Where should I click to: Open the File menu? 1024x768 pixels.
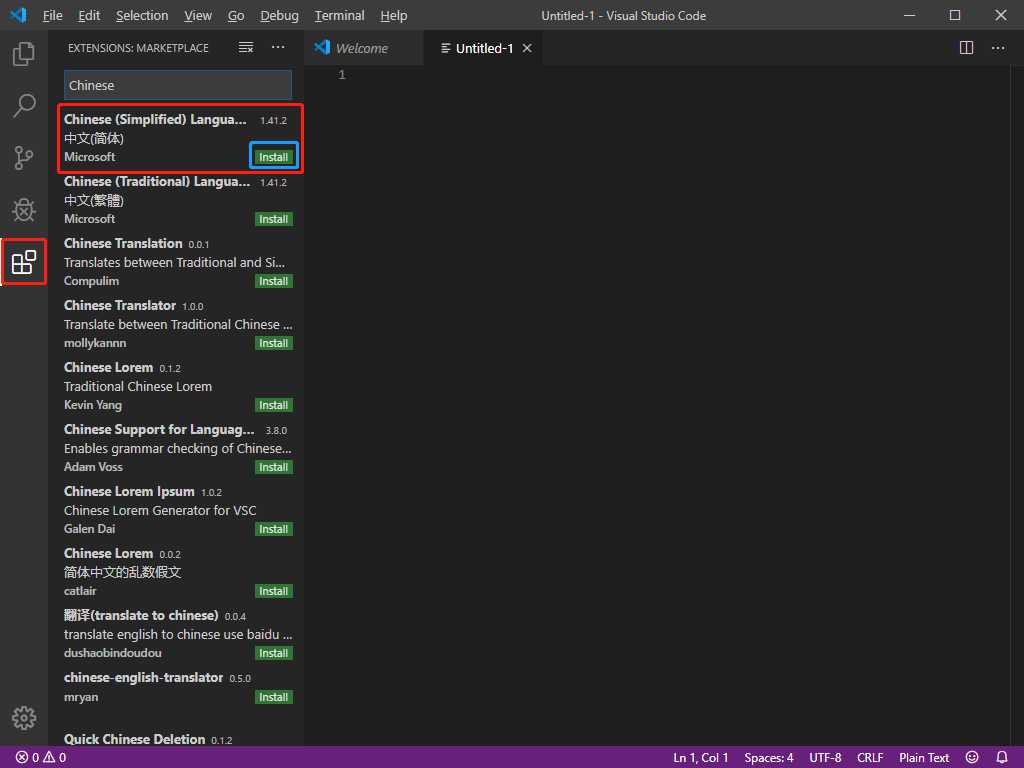click(52, 15)
